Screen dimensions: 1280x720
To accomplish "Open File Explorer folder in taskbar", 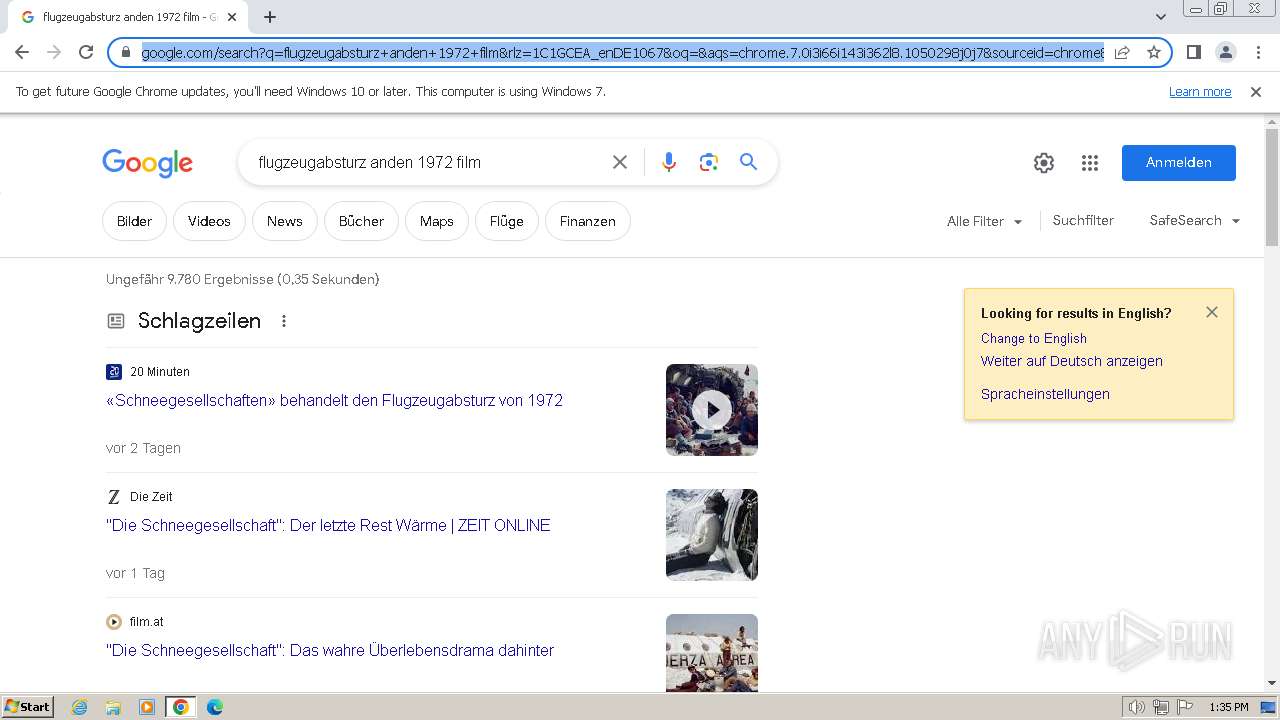I will tap(113, 707).
